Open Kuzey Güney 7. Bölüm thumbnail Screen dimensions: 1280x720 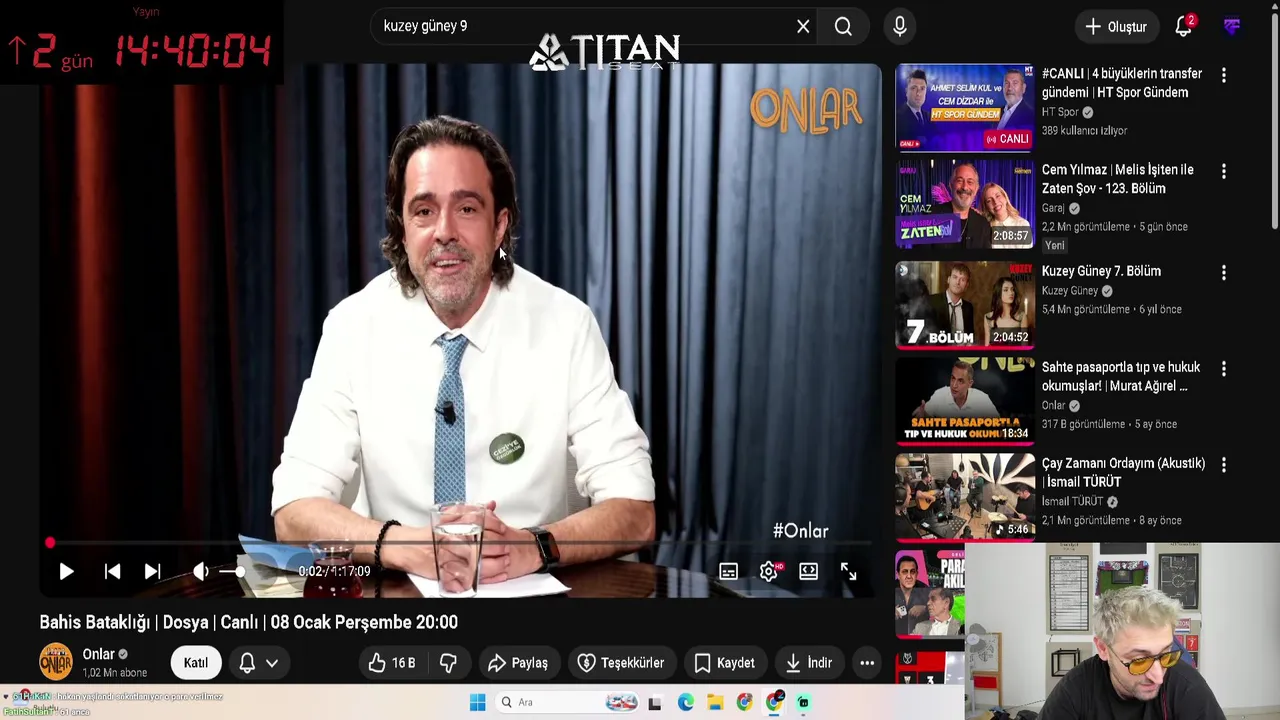coord(965,304)
